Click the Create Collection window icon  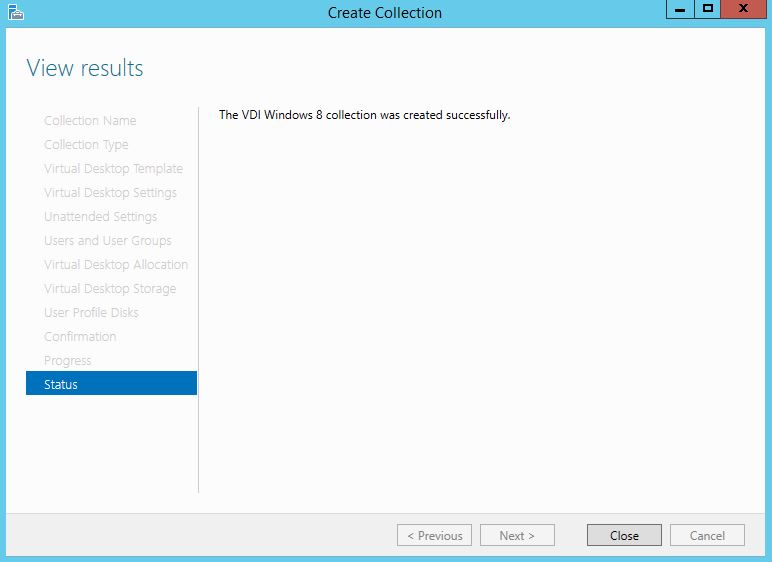click(15, 12)
